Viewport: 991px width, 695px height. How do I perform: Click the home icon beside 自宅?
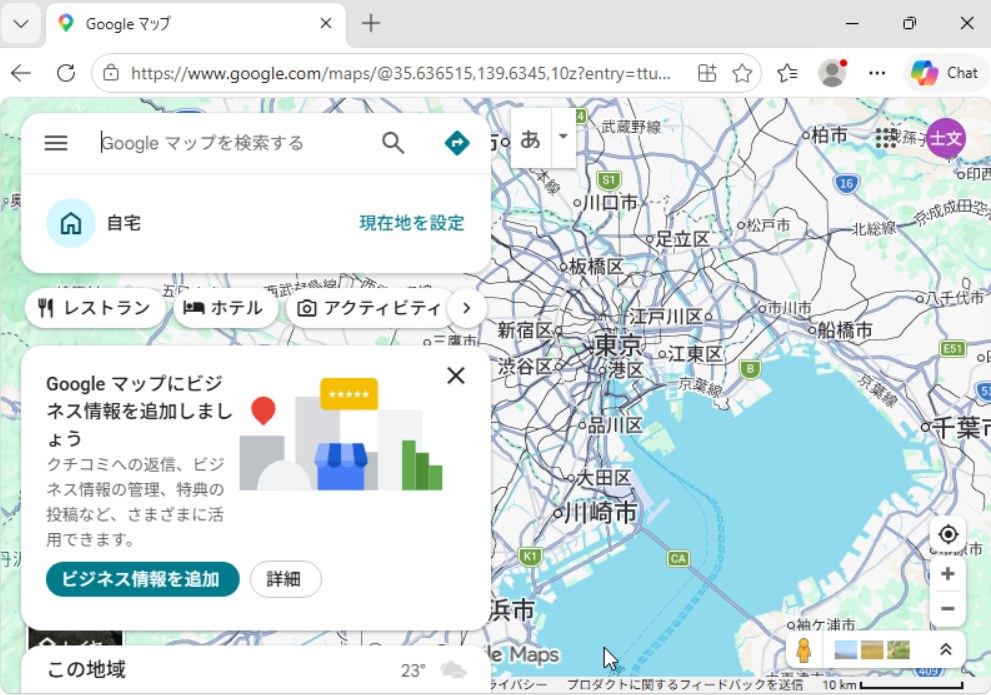click(x=71, y=223)
